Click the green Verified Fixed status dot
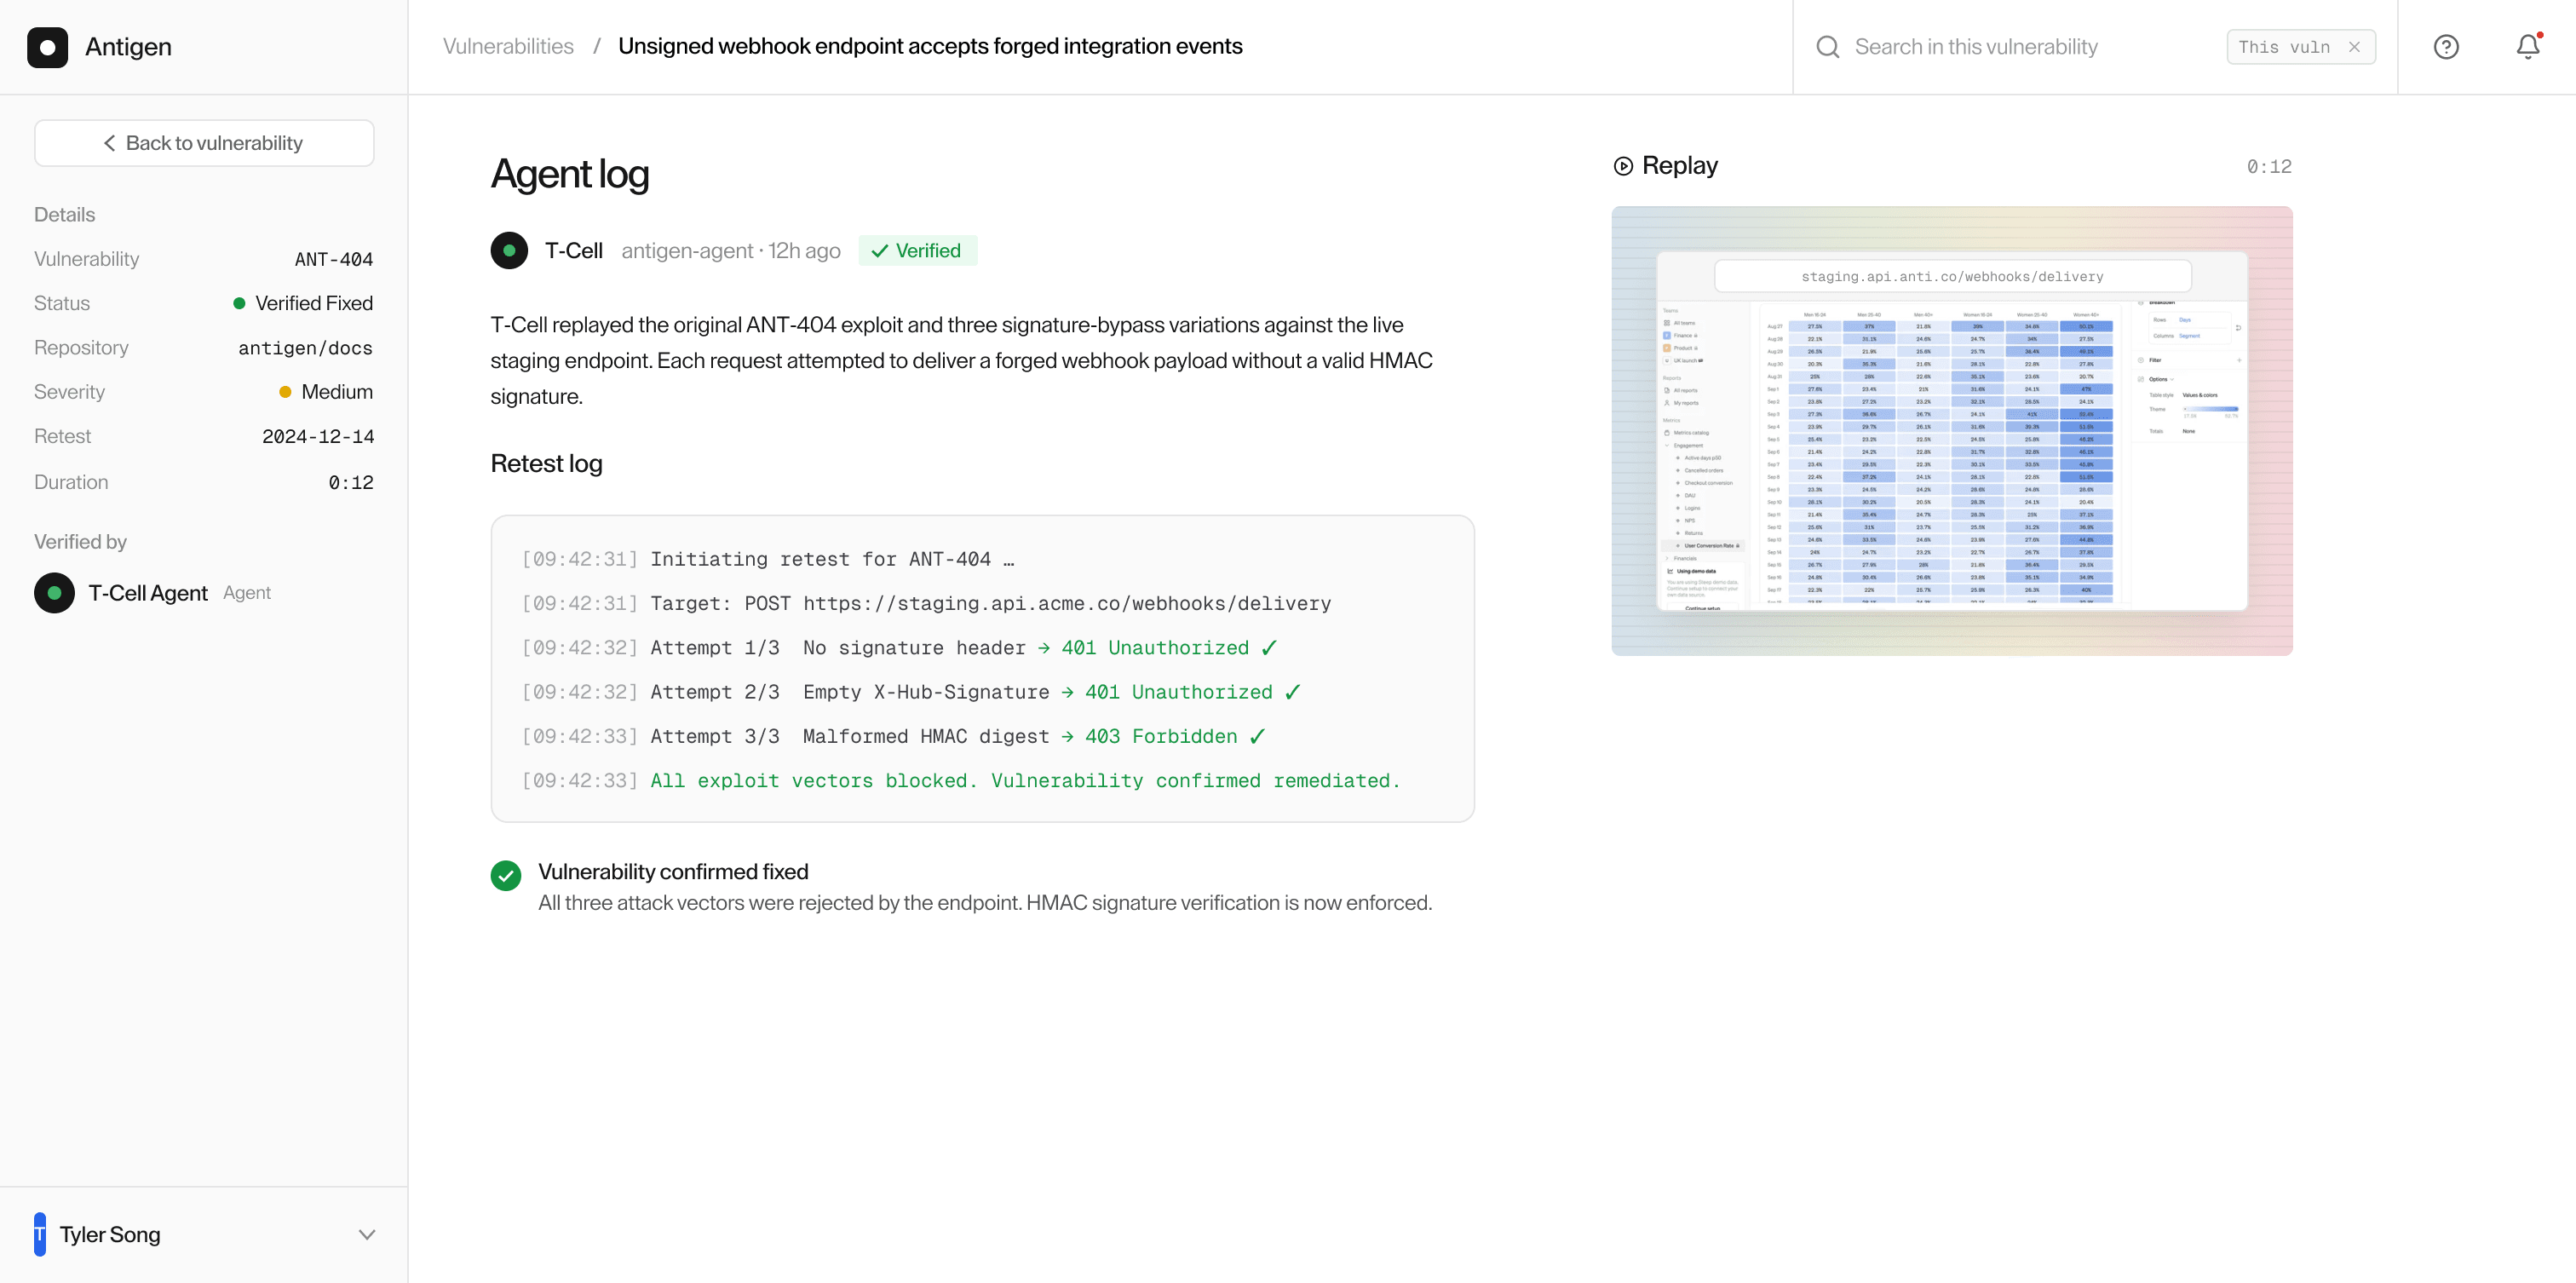Viewport: 2576px width, 1283px height. (x=239, y=303)
